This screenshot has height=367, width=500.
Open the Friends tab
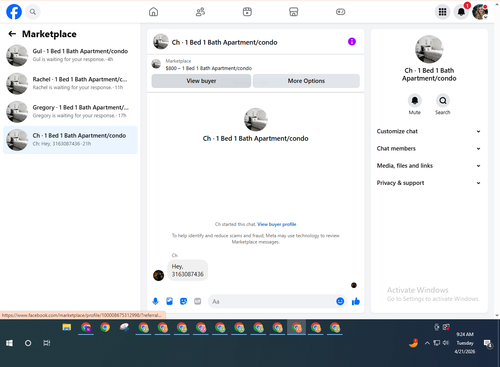pos(200,12)
